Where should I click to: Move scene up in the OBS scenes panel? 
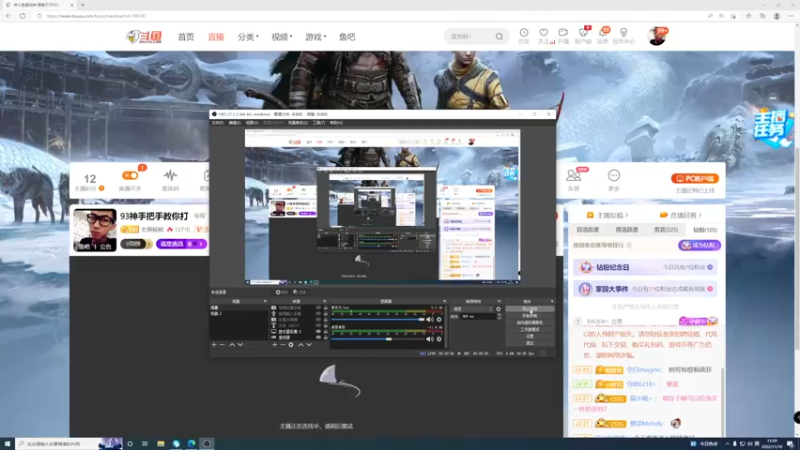point(232,345)
